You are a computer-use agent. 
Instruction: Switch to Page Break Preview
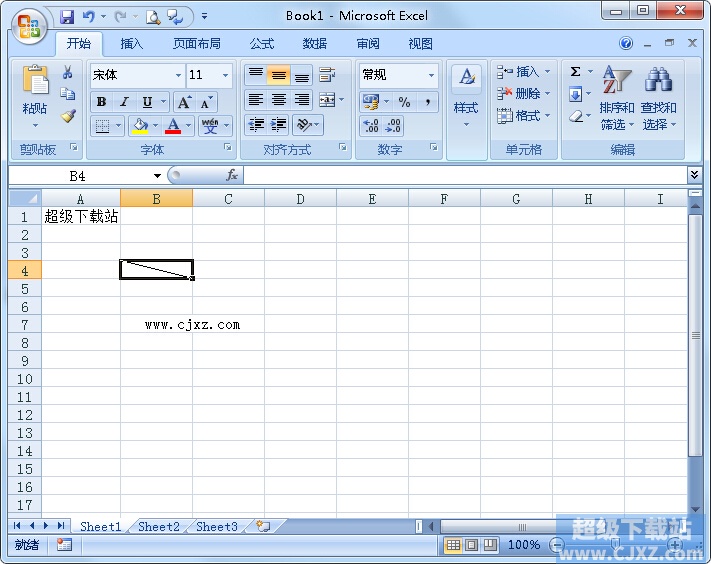click(490, 545)
